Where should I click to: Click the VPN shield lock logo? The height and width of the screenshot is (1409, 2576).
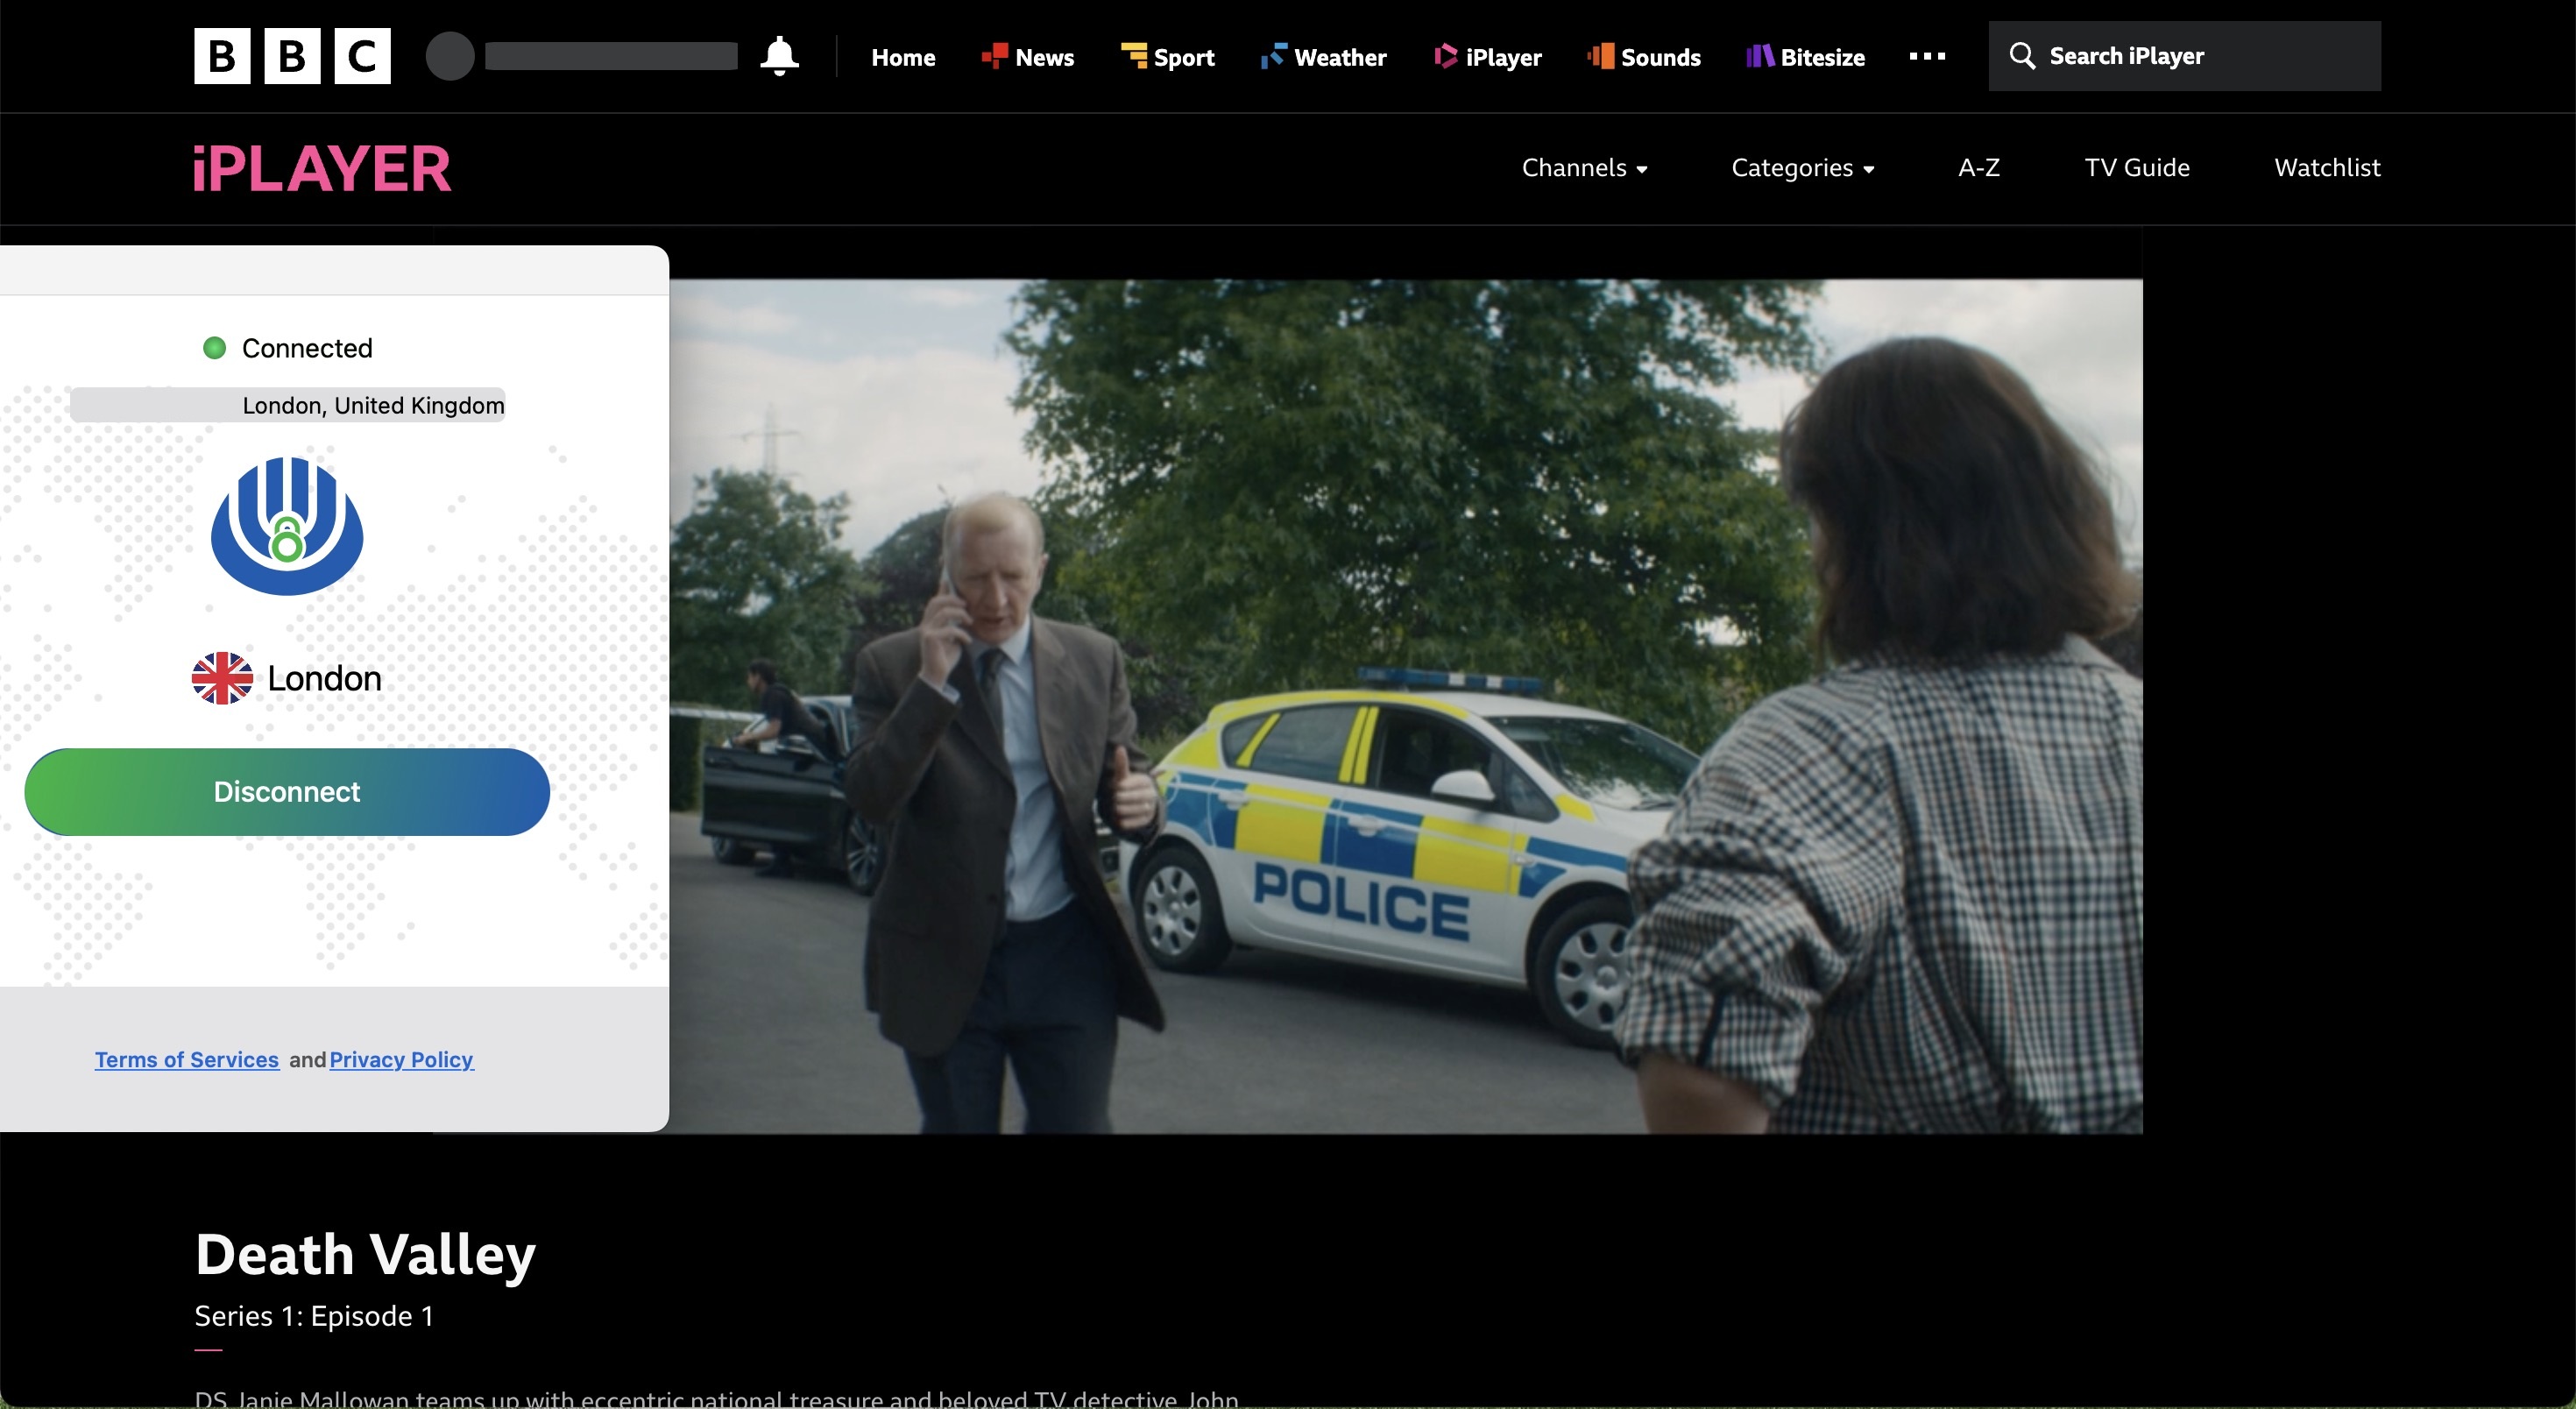tap(287, 526)
